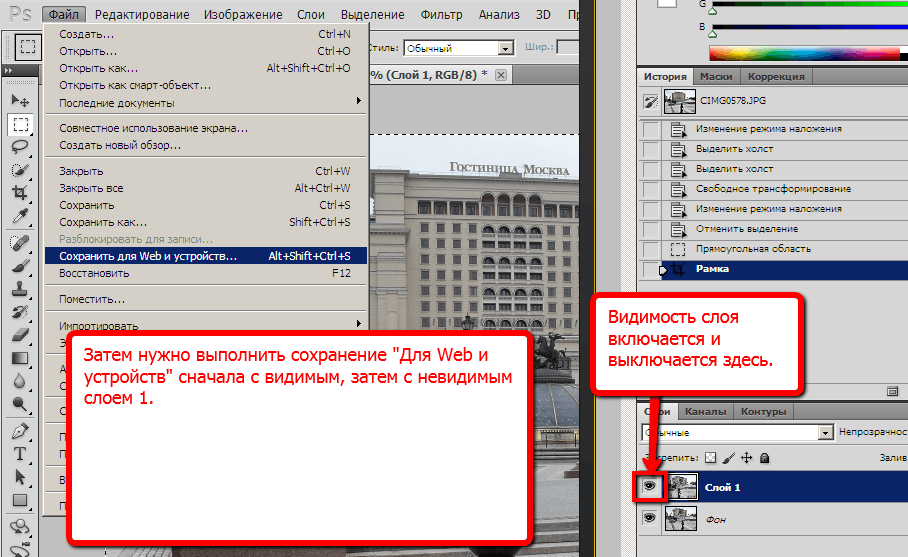This screenshot has height=557, width=908.
Task: Click the lock transparent pixels icon
Action: (x=711, y=458)
